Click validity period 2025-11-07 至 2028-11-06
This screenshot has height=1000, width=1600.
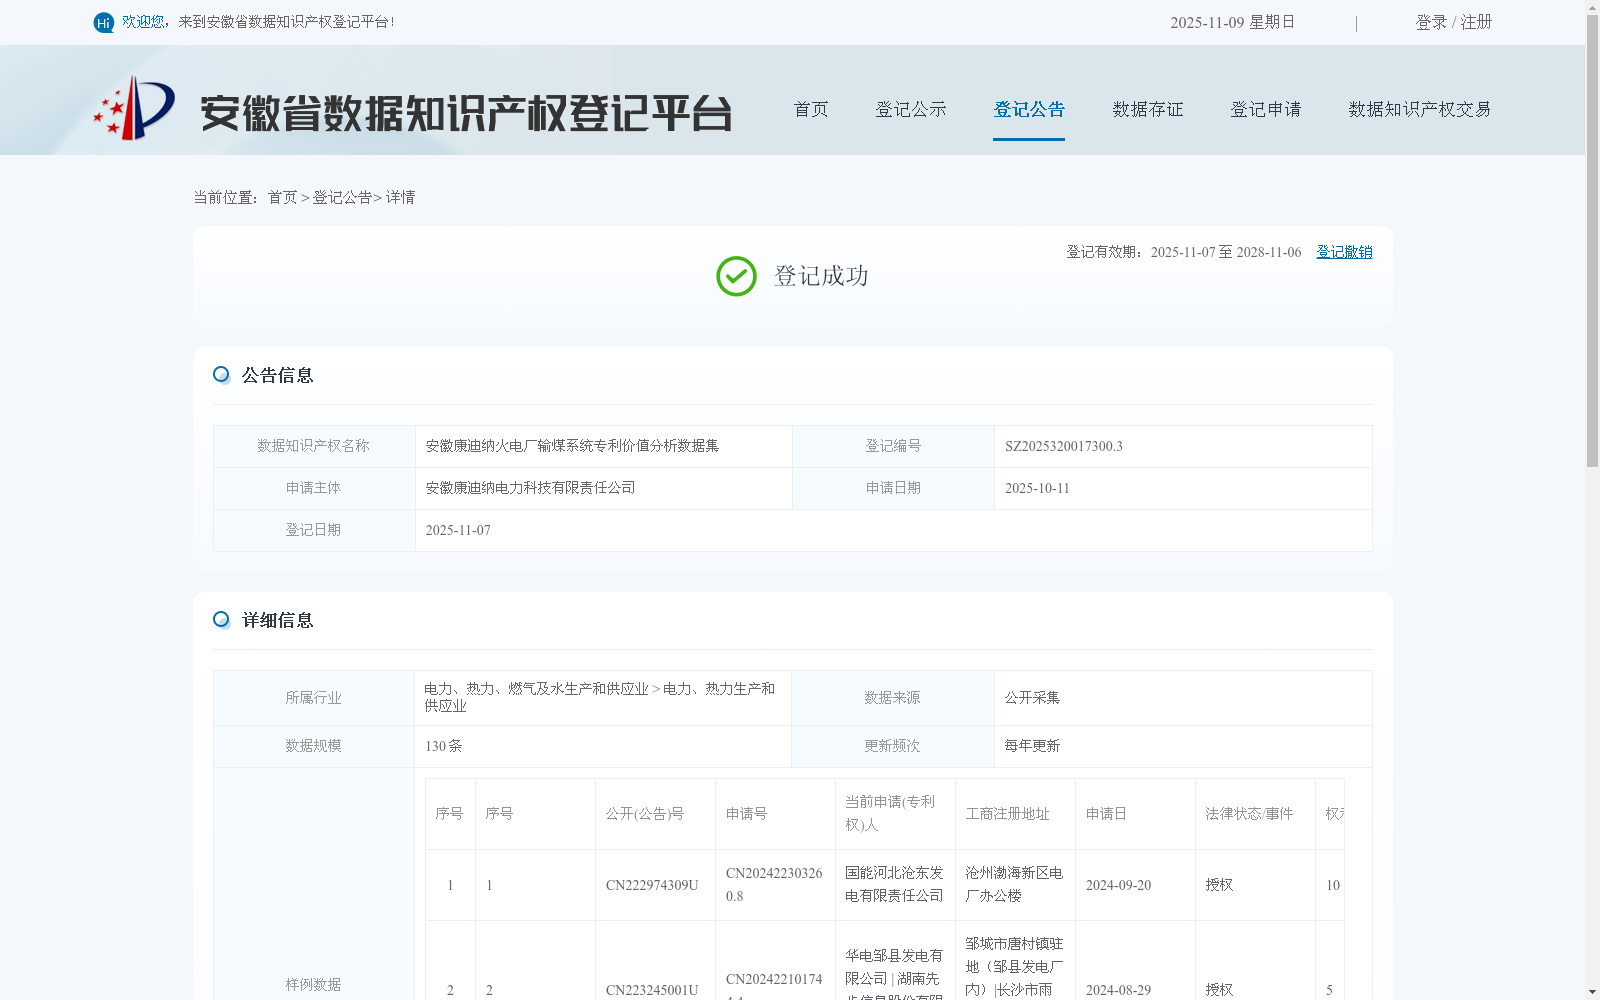[x=1226, y=252]
